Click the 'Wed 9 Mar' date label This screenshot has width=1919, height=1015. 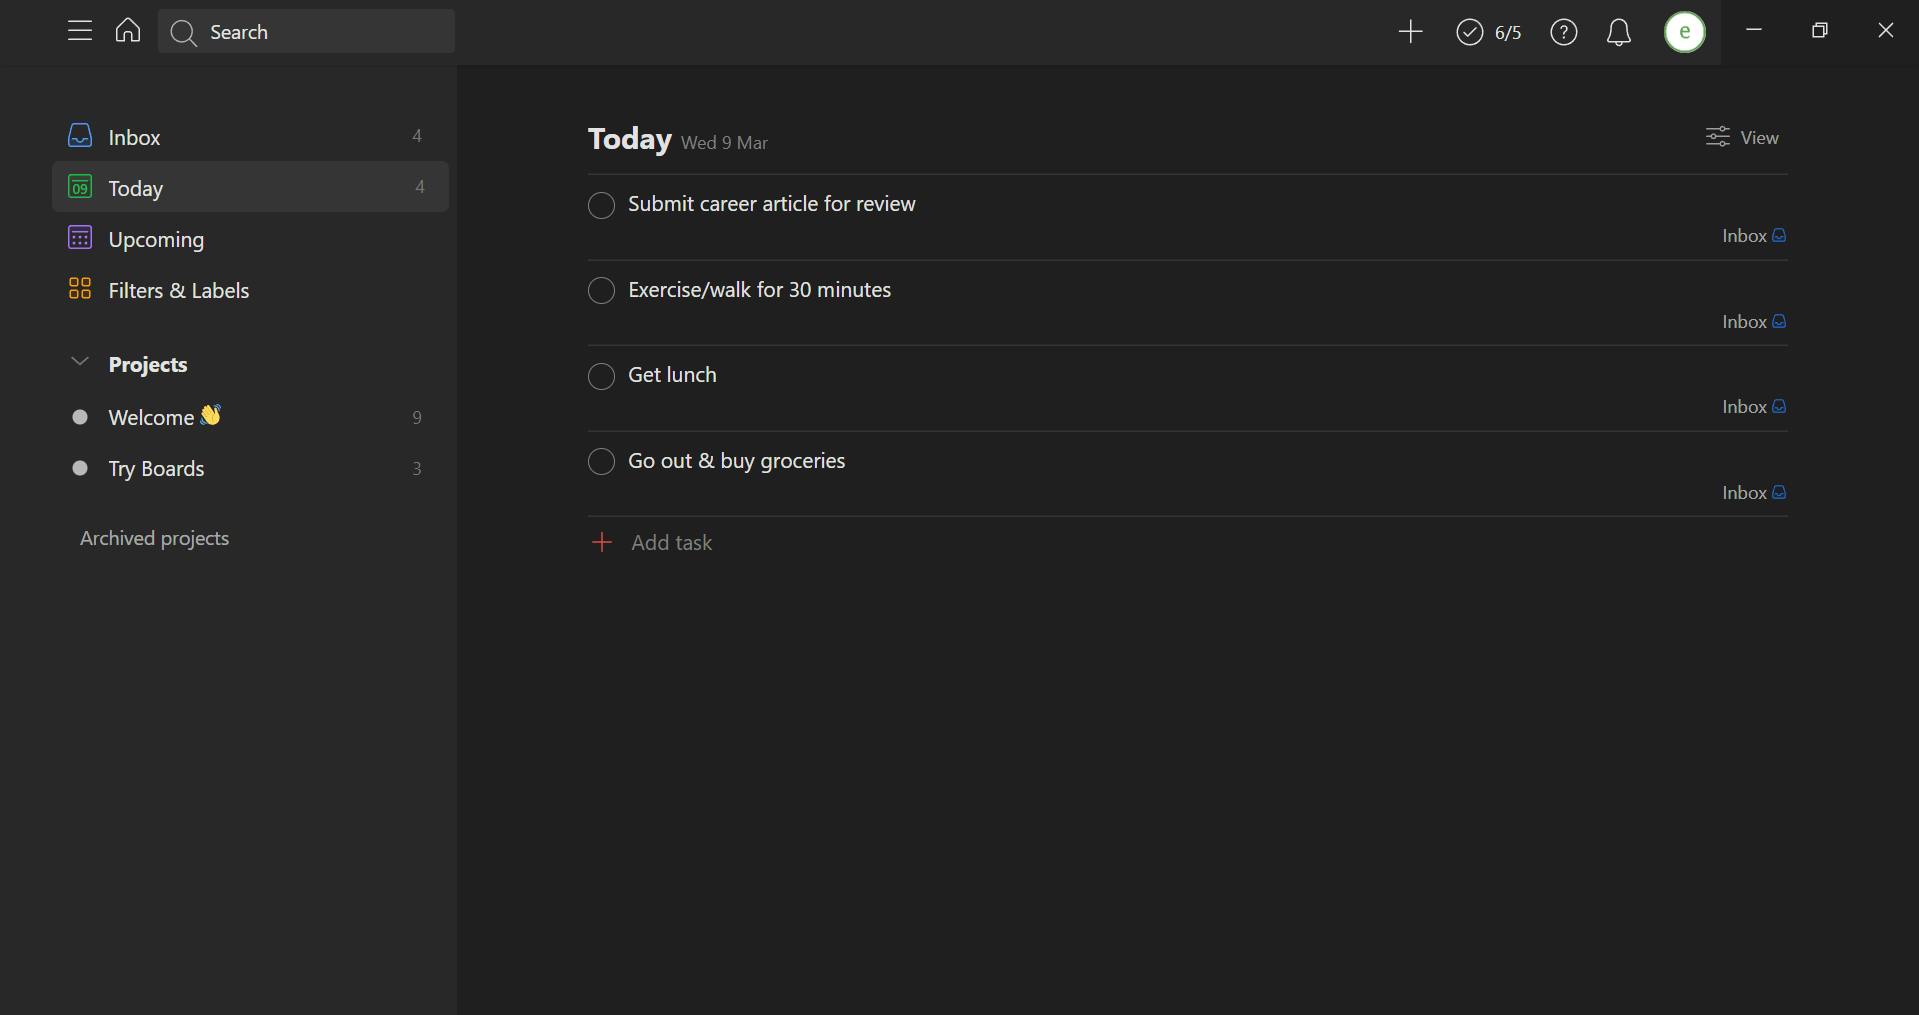coord(724,143)
